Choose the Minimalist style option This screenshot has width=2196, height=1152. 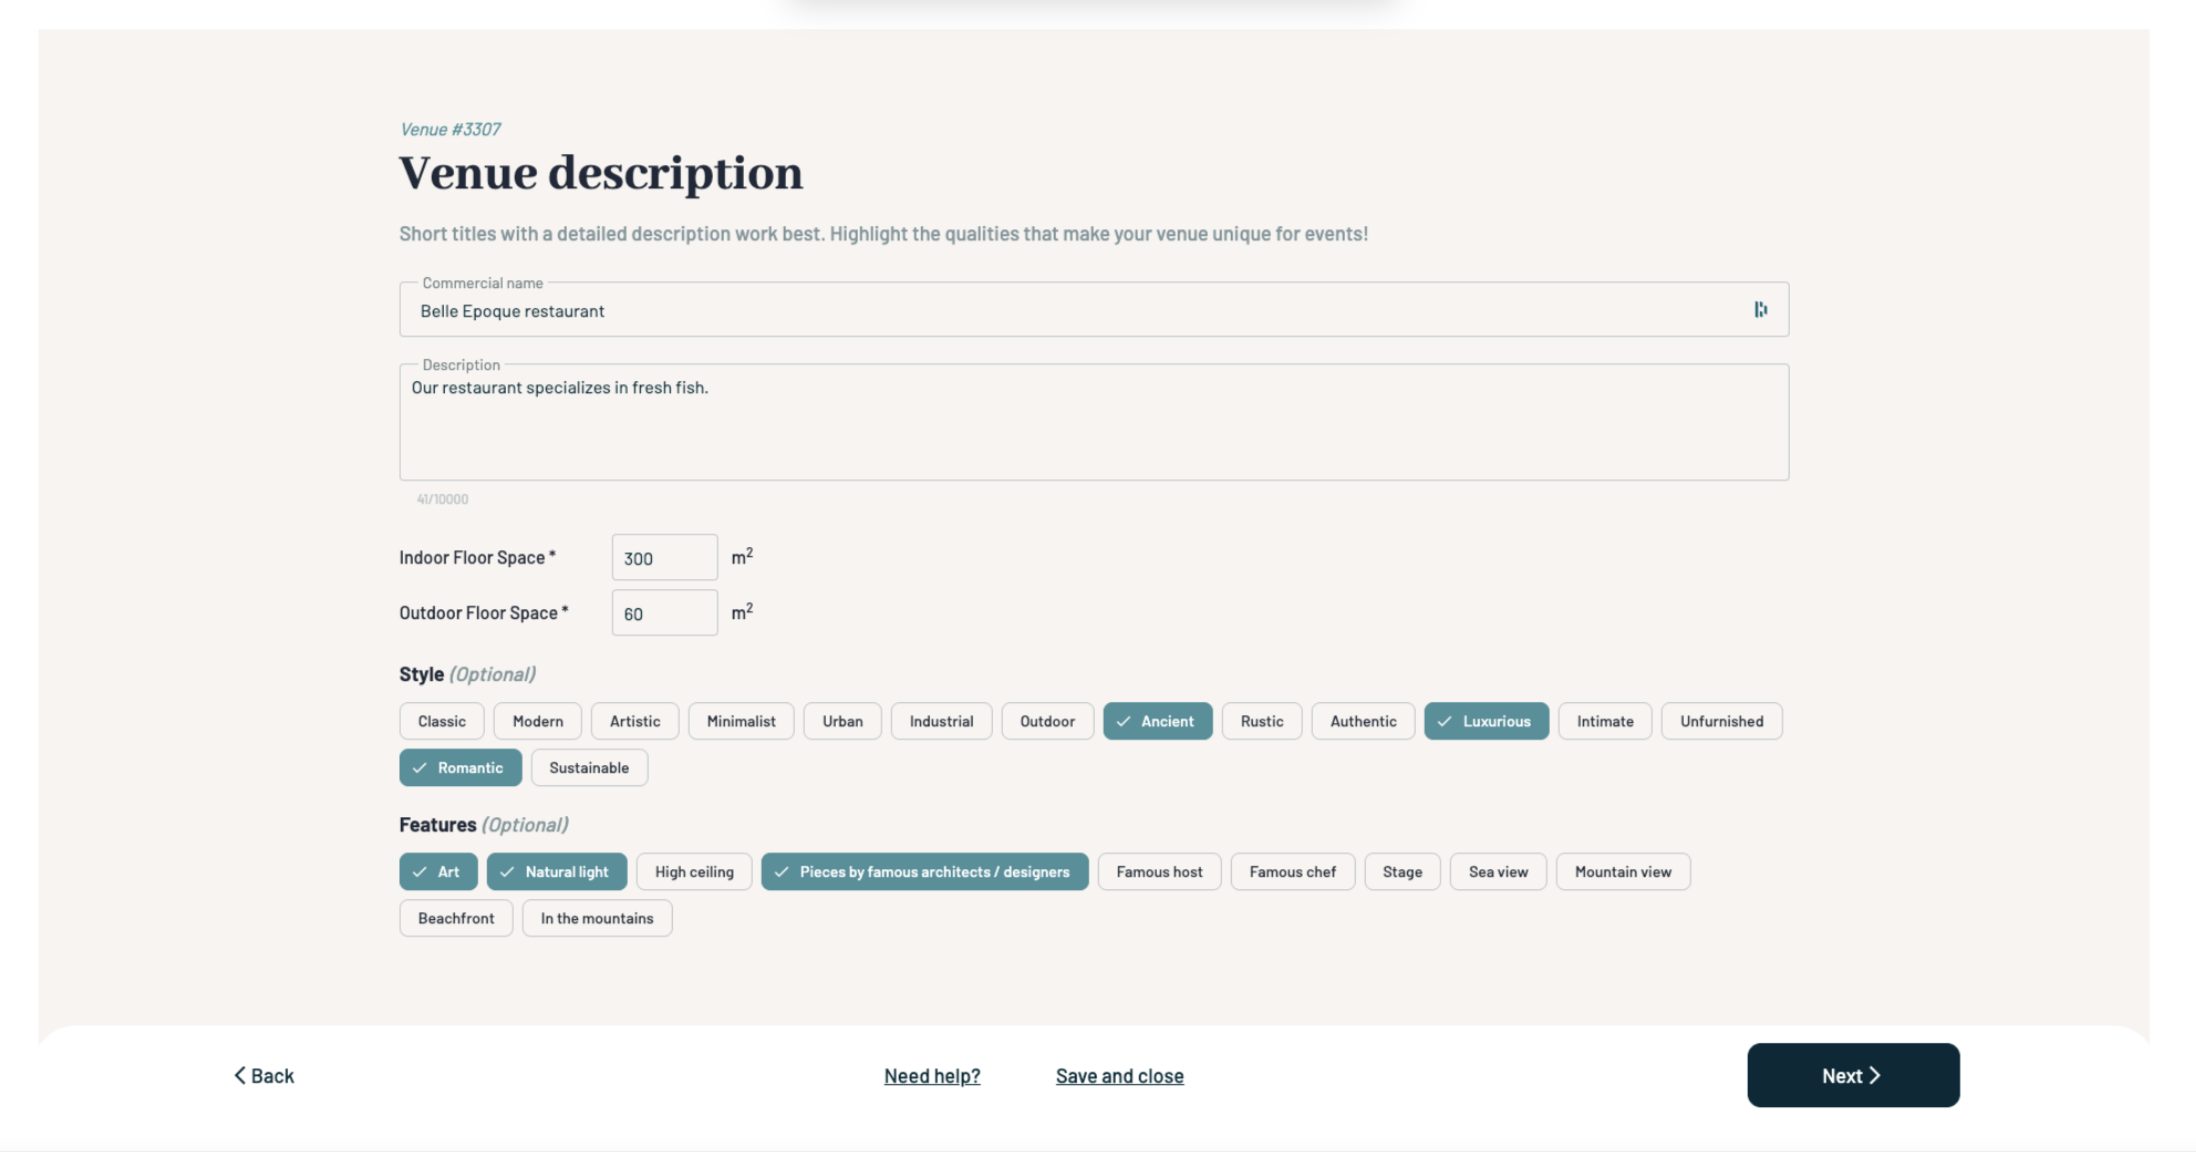coord(740,721)
